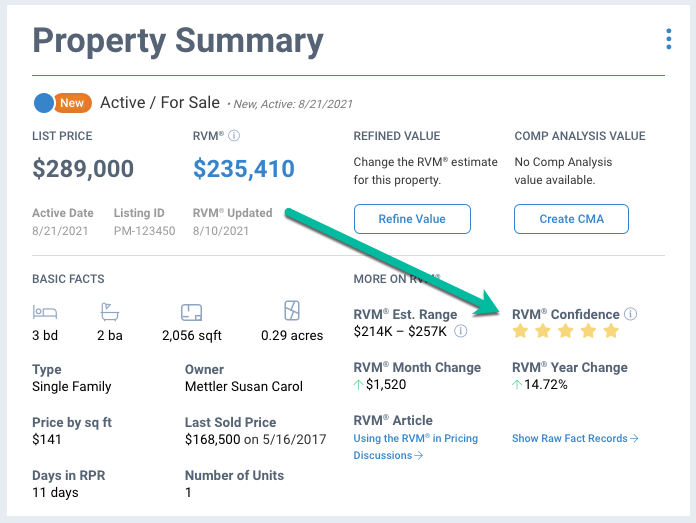
Task: Click the Refine Value button
Action: coord(411,219)
